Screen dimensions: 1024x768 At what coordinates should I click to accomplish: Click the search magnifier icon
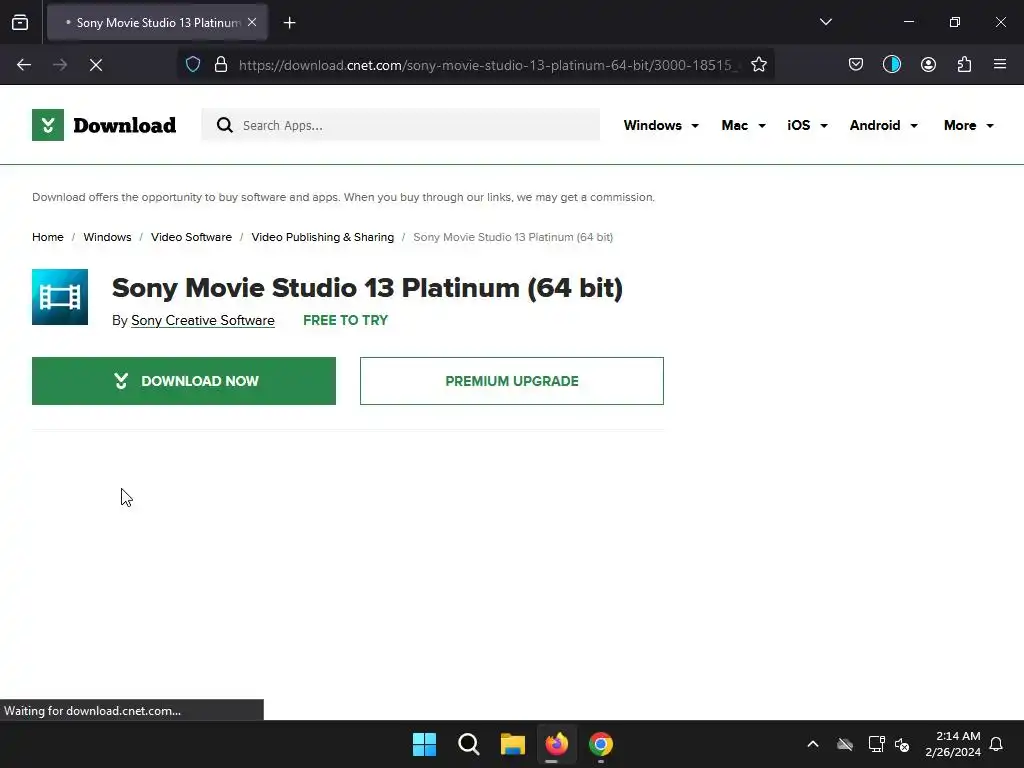point(225,125)
